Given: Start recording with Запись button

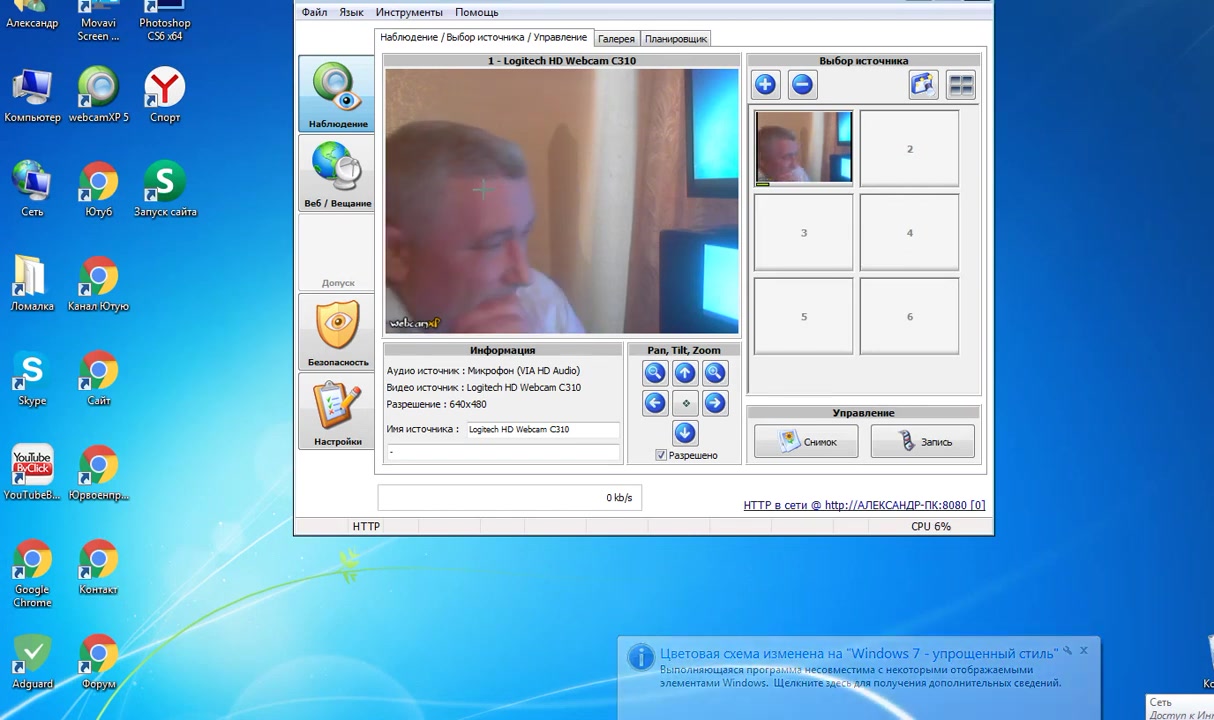Looking at the screenshot, I should [x=922, y=442].
